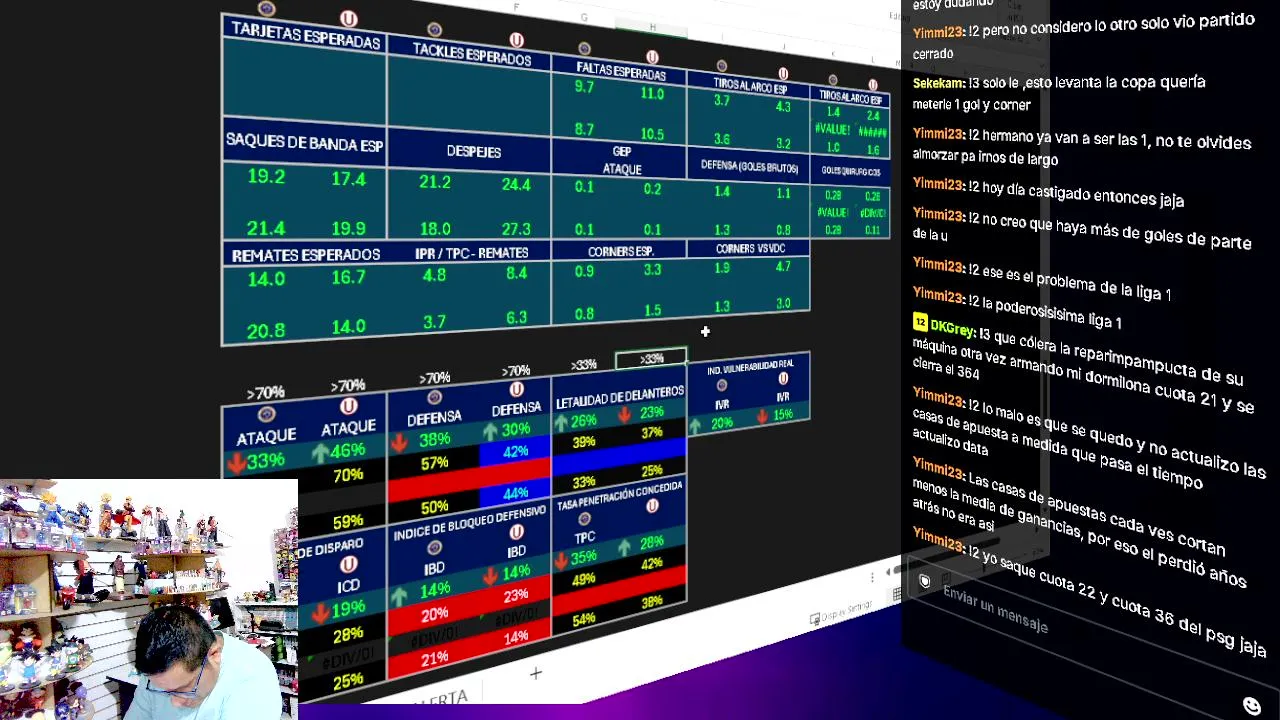Select the REMATES ESPERADOS header cell
This screenshot has width=1280, height=720.
305,255
